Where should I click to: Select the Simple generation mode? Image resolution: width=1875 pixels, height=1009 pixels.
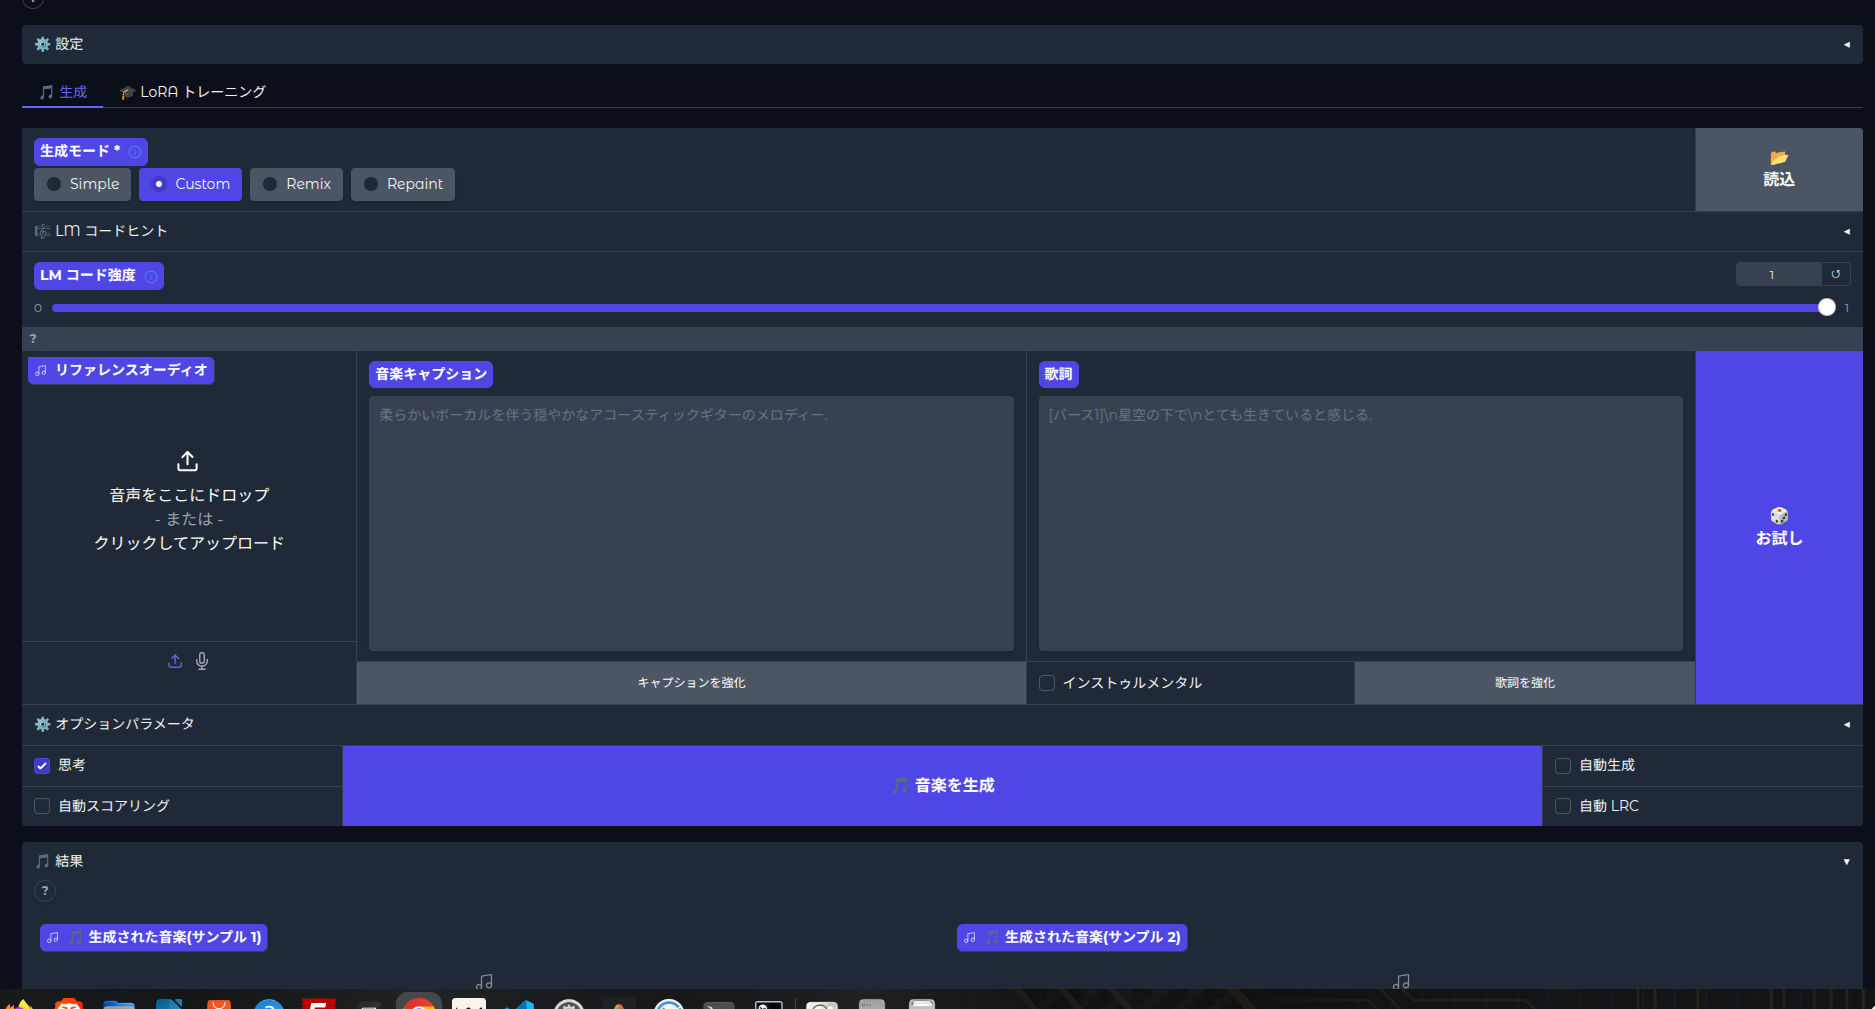click(x=83, y=184)
